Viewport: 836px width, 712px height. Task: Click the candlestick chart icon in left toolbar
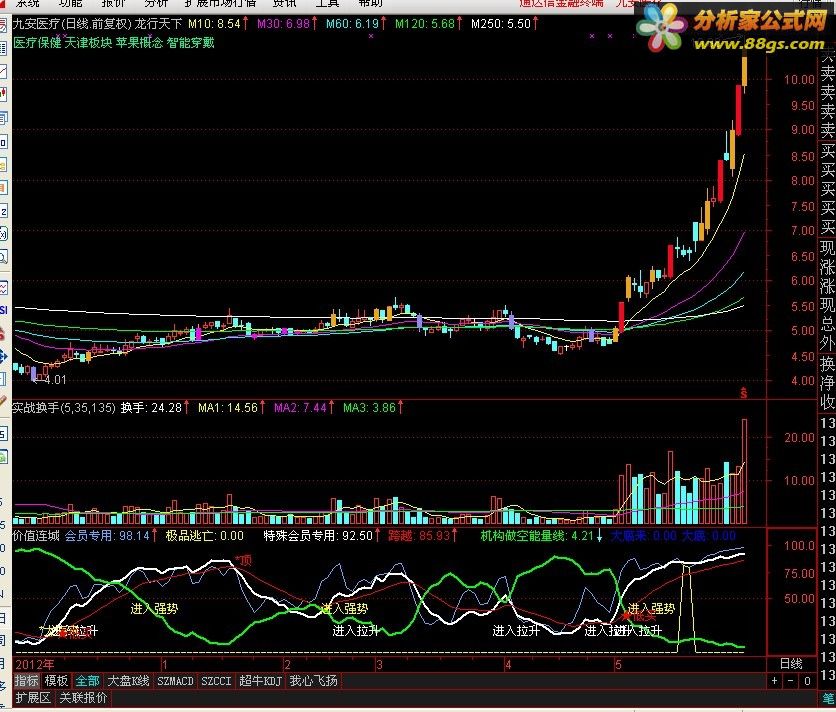pyautogui.click(x=3, y=95)
